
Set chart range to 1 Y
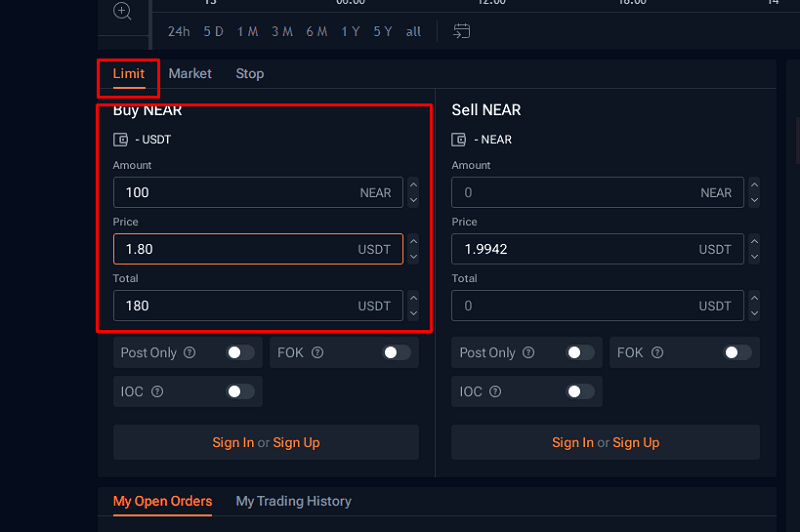pyautogui.click(x=351, y=32)
